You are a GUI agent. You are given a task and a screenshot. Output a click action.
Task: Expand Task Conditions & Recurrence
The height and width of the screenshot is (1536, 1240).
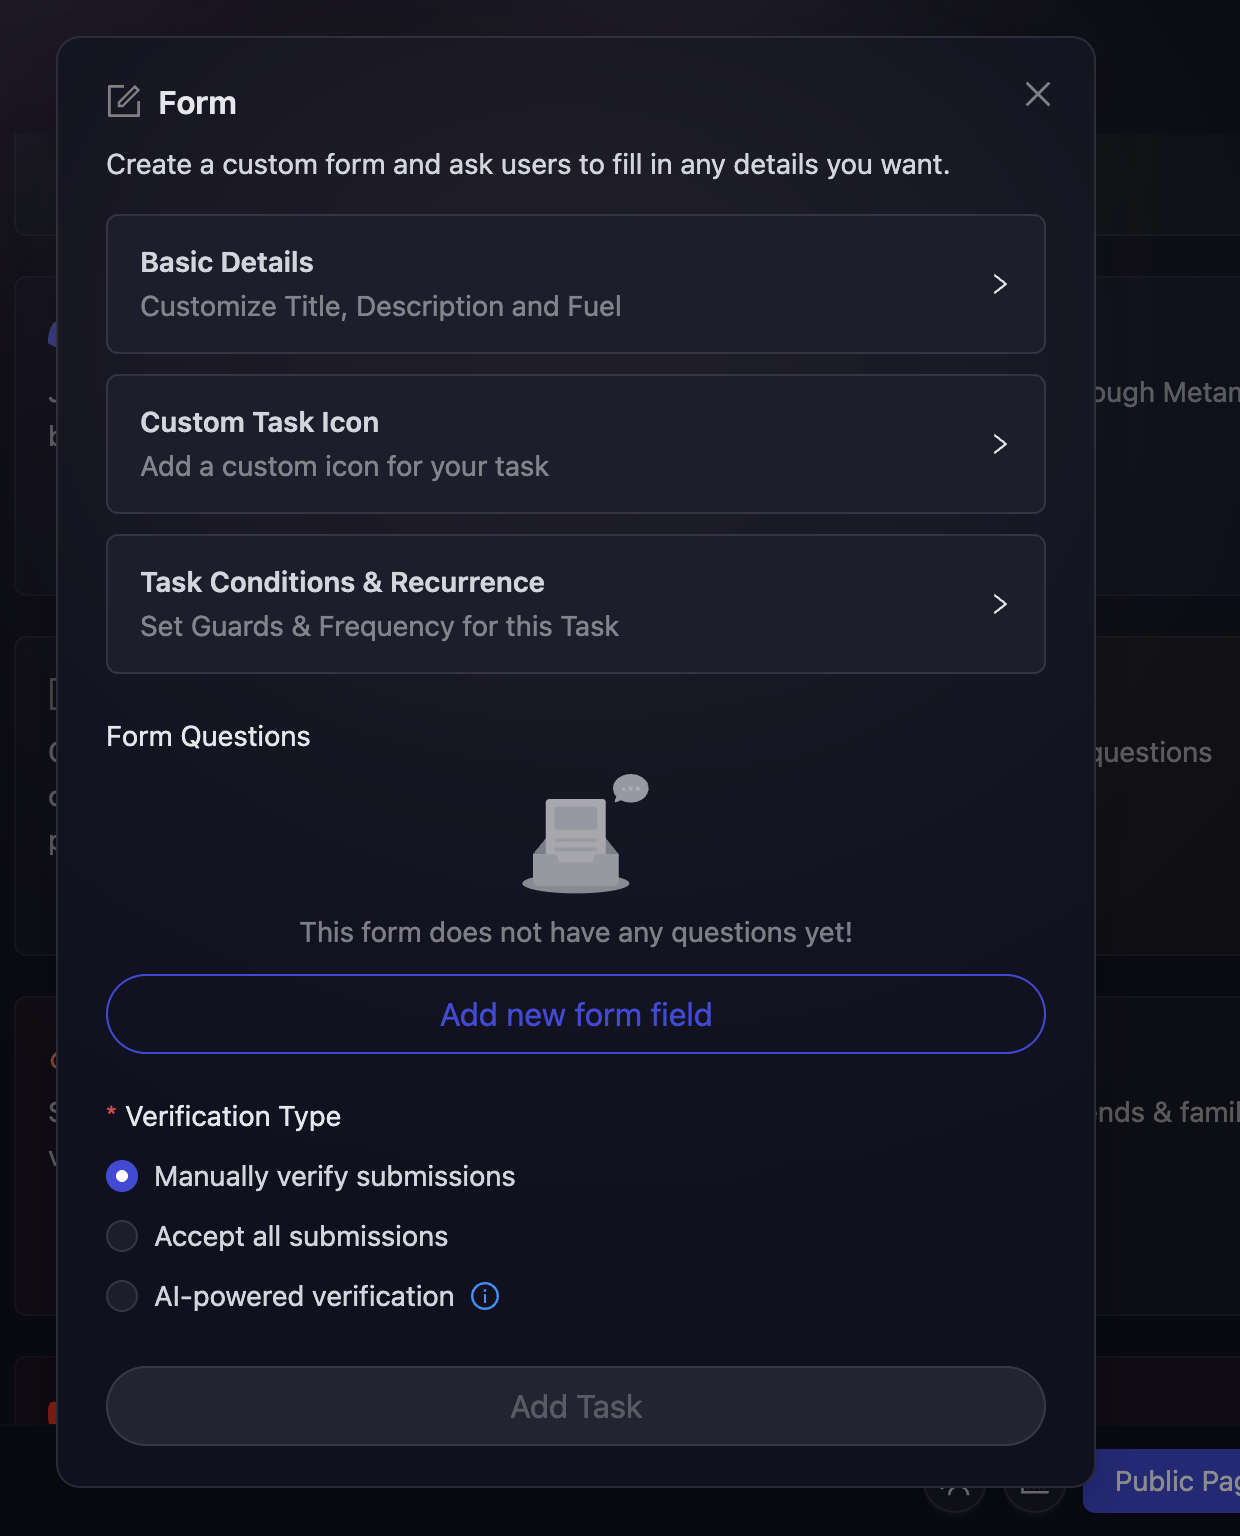pyautogui.click(x=1000, y=604)
